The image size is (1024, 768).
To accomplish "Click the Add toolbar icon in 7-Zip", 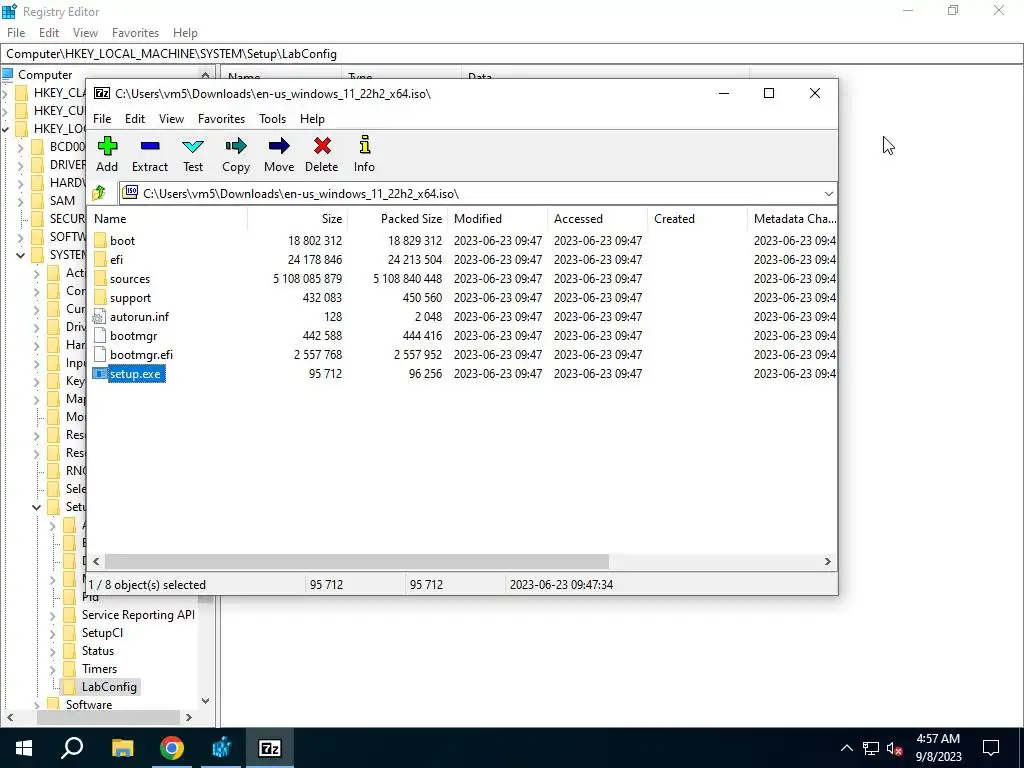I will (x=107, y=154).
